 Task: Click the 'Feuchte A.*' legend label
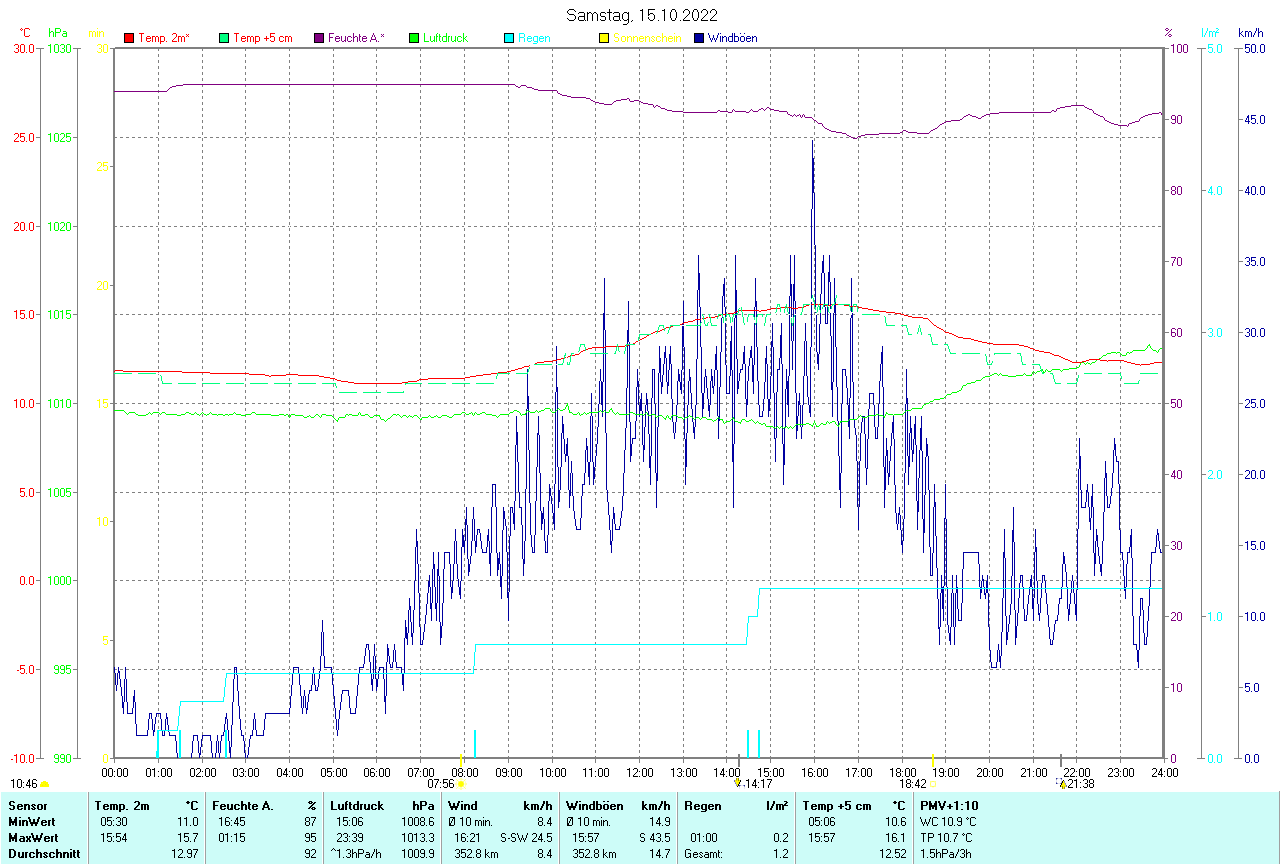[356, 38]
